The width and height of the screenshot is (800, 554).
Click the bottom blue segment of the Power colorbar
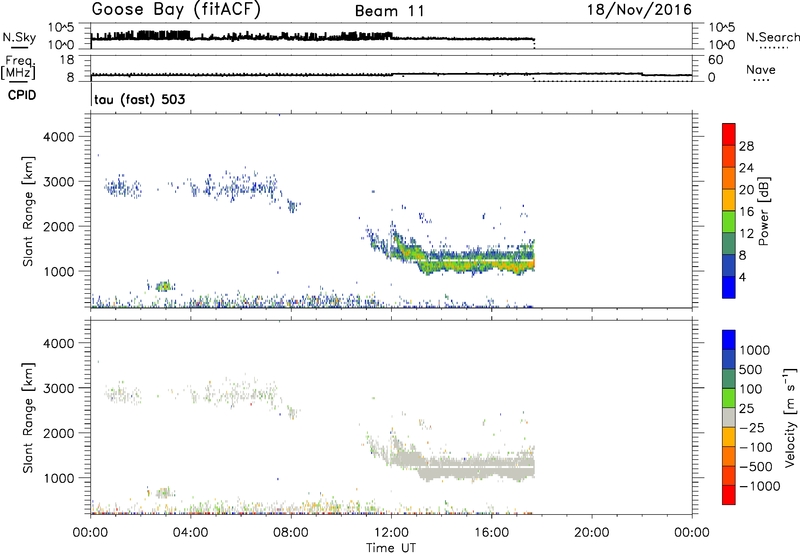(729, 287)
